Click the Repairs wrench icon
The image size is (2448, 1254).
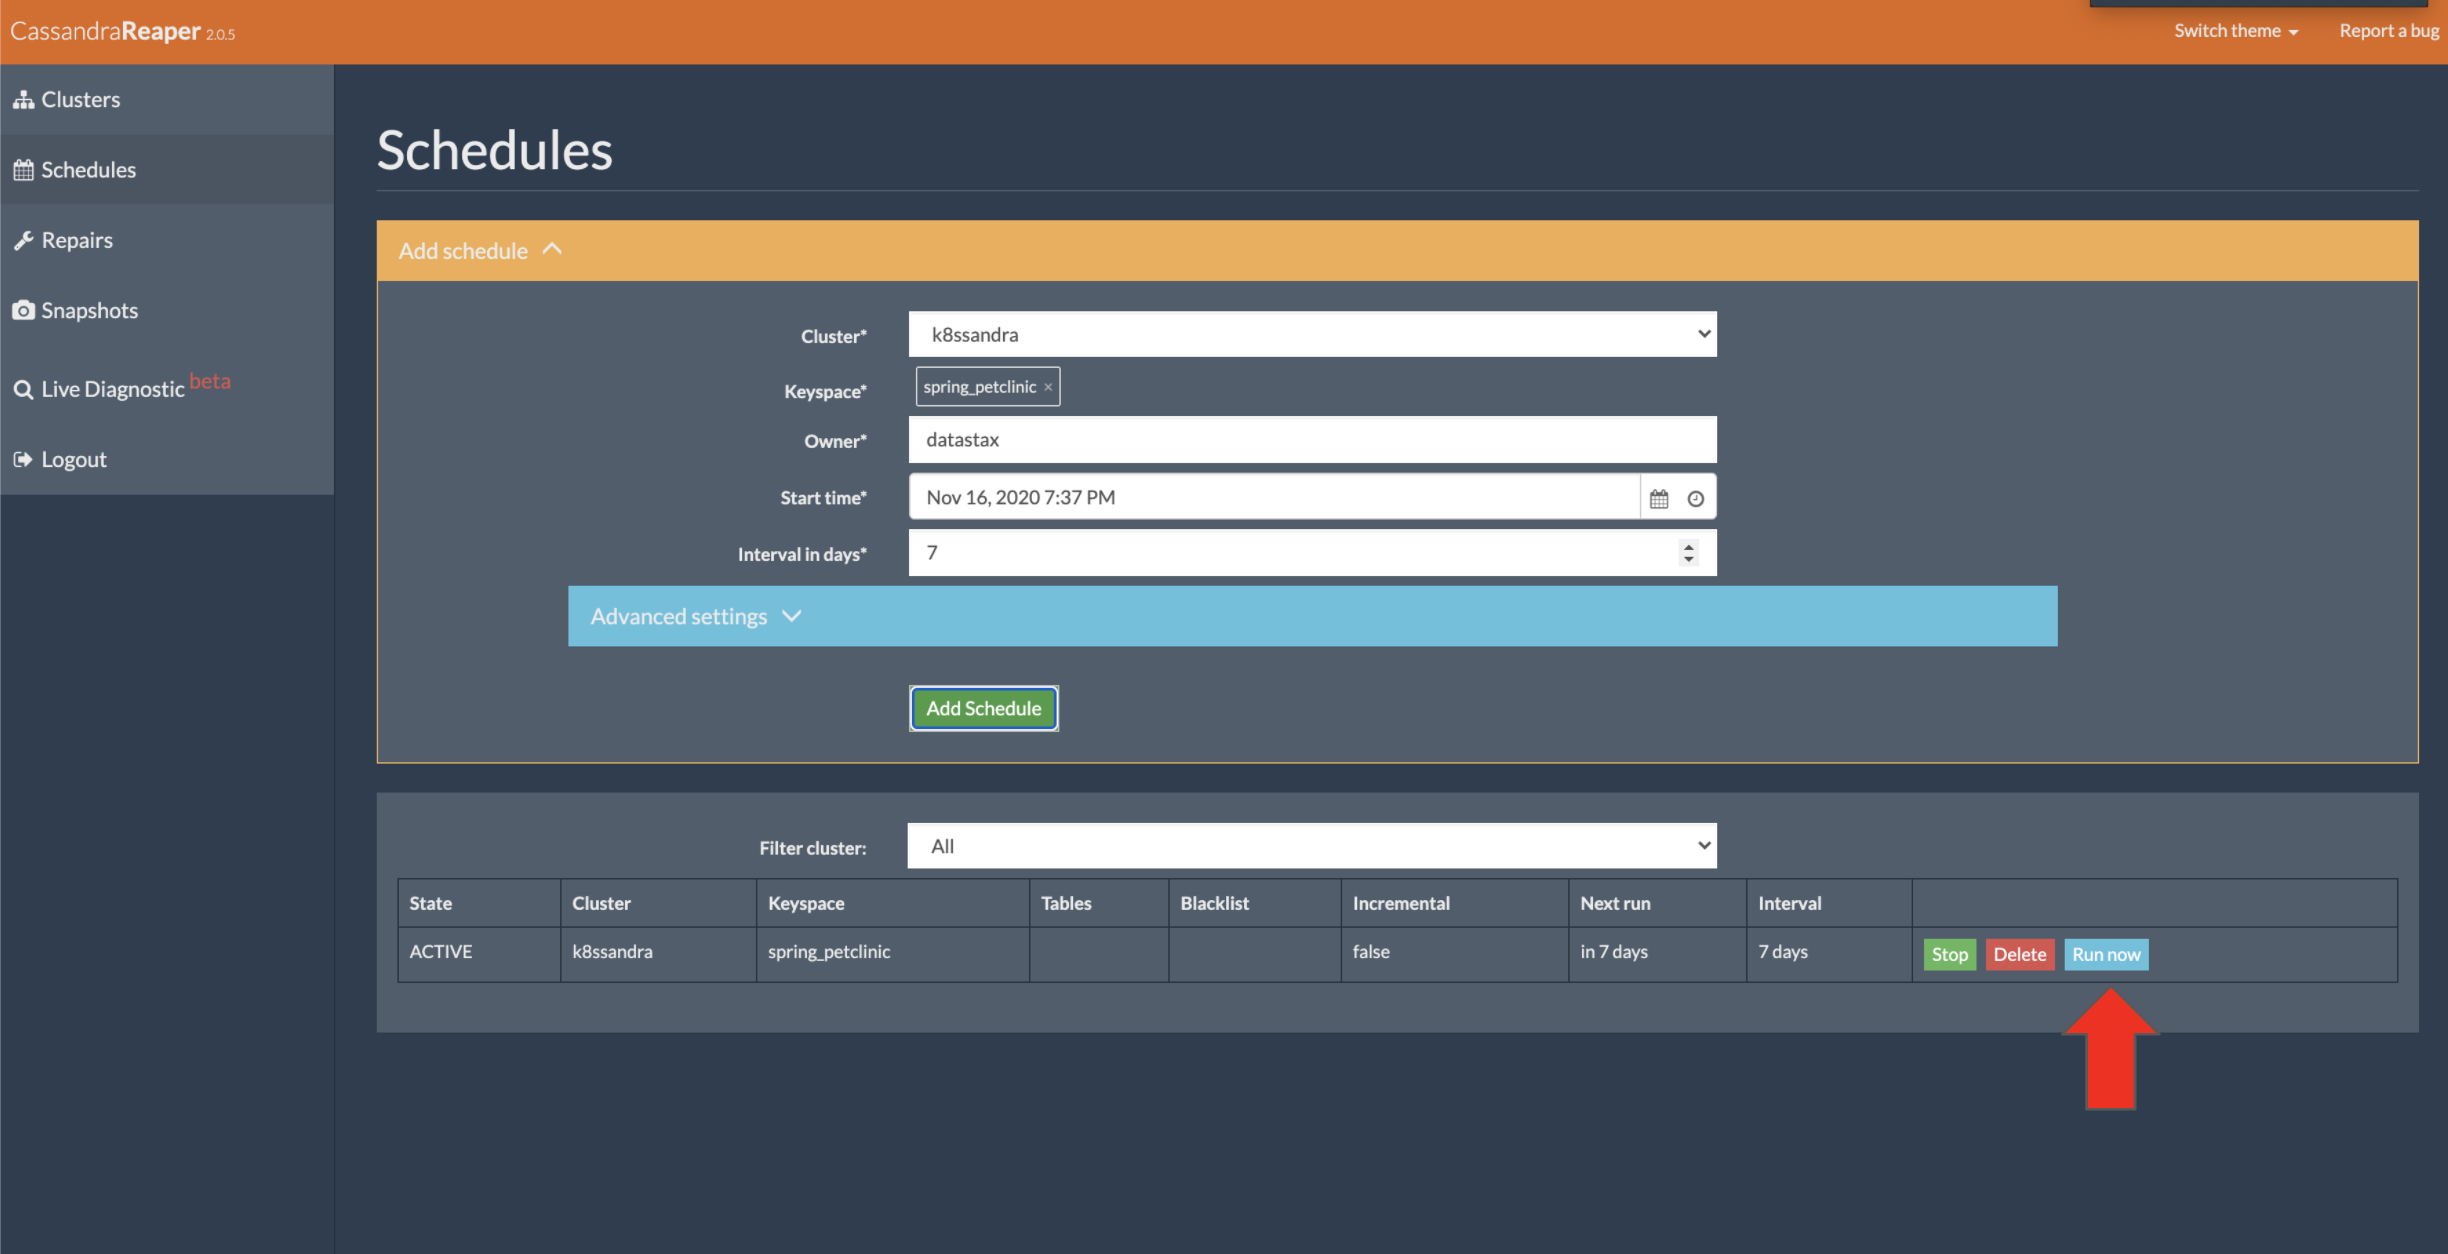pos(23,240)
